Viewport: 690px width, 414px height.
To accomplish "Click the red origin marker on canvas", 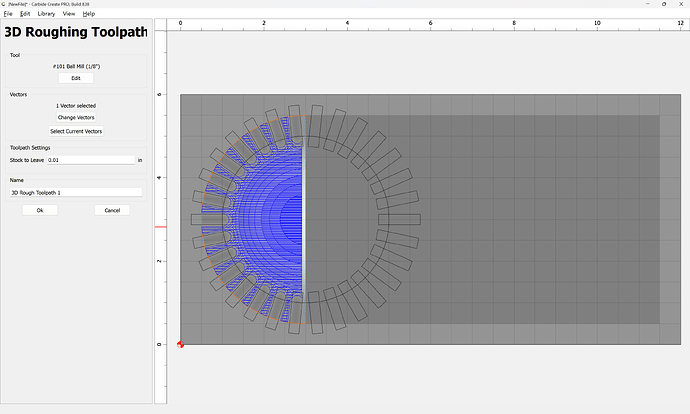I will click(x=181, y=345).
